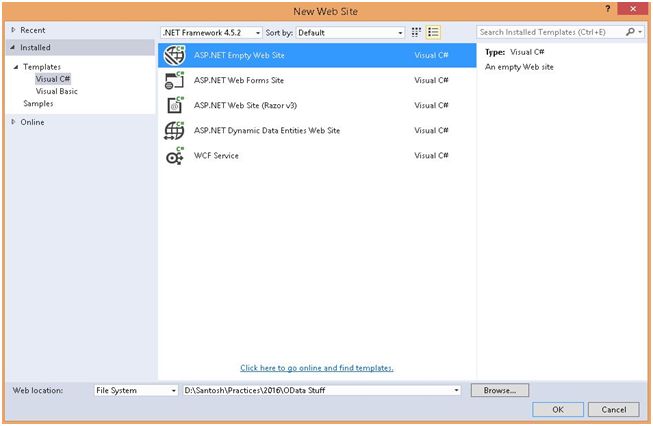Open the help question mark button
Screen dimensions: 653x426
608,9
